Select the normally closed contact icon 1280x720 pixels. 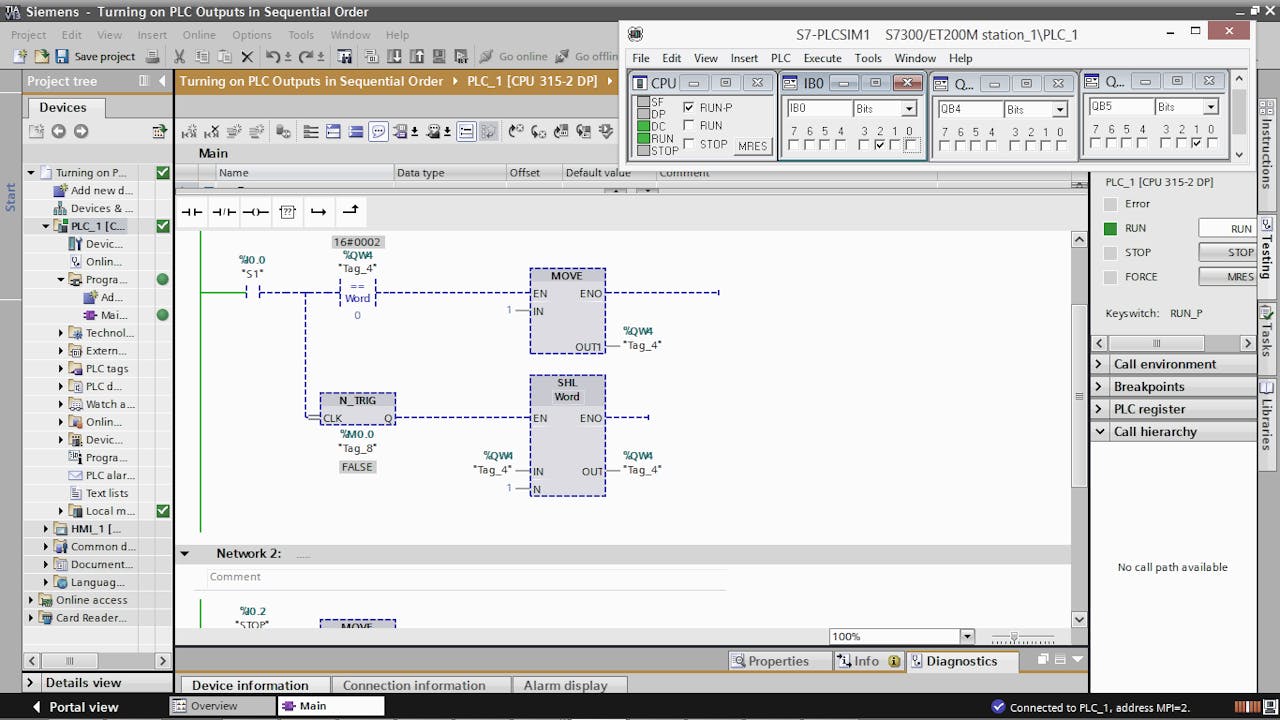tap(222, 211)
